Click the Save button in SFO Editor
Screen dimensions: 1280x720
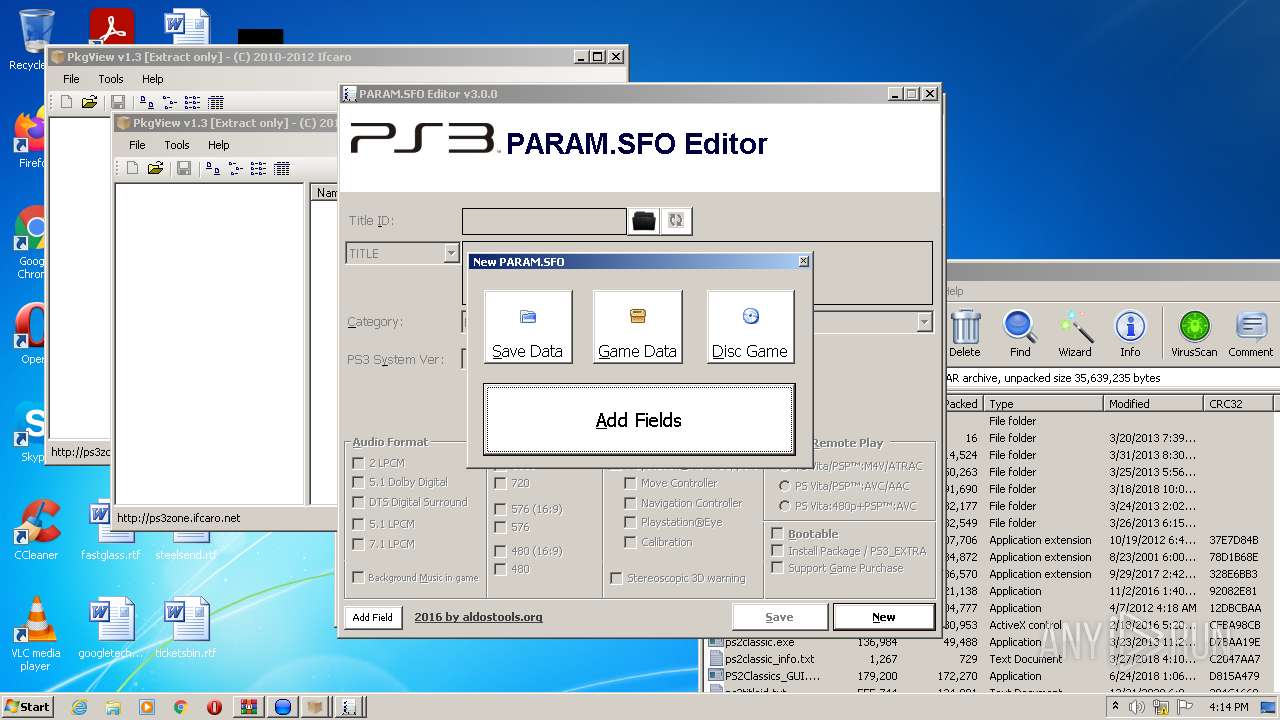tap(779, 617)
